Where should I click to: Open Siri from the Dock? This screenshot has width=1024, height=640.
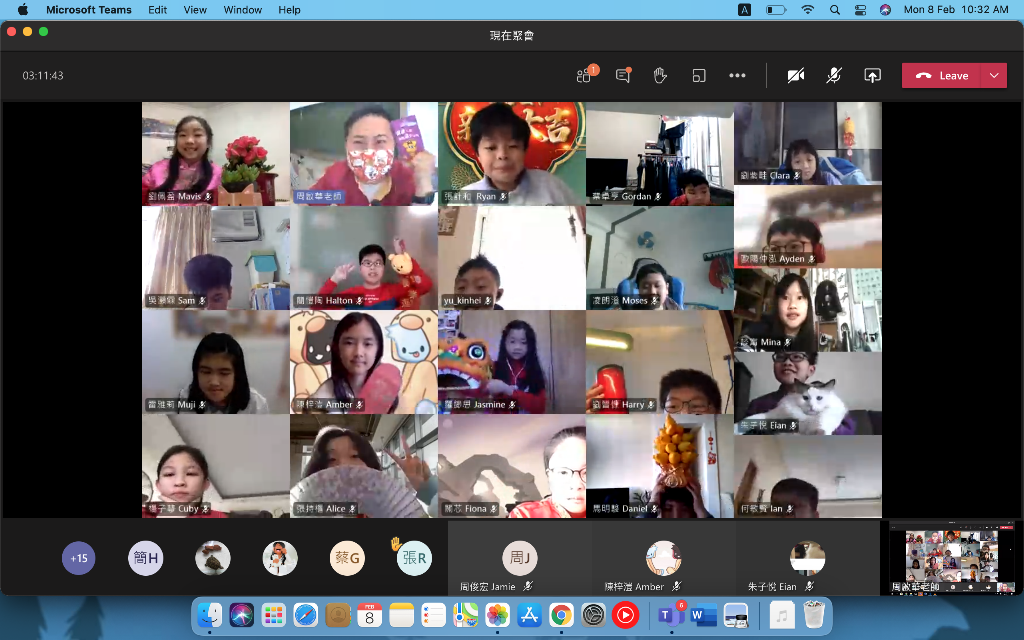(x=241, y=615)
